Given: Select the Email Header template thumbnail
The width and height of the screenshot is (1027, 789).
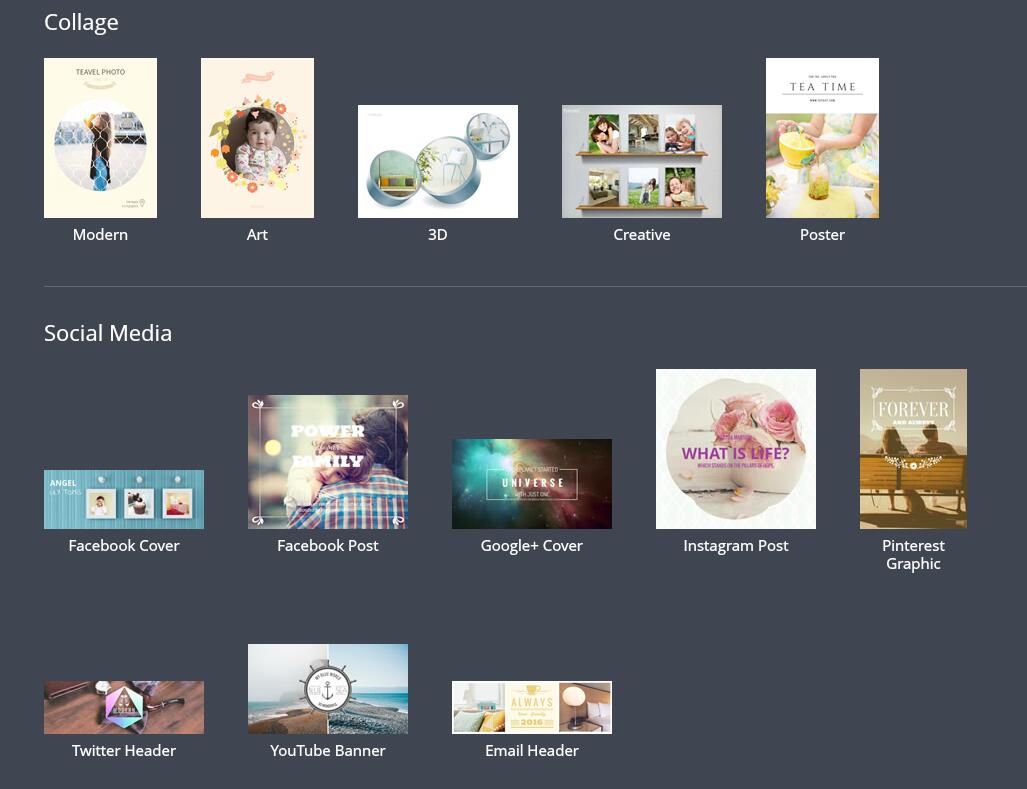Looking at the screenshot, I should [532, 707].
